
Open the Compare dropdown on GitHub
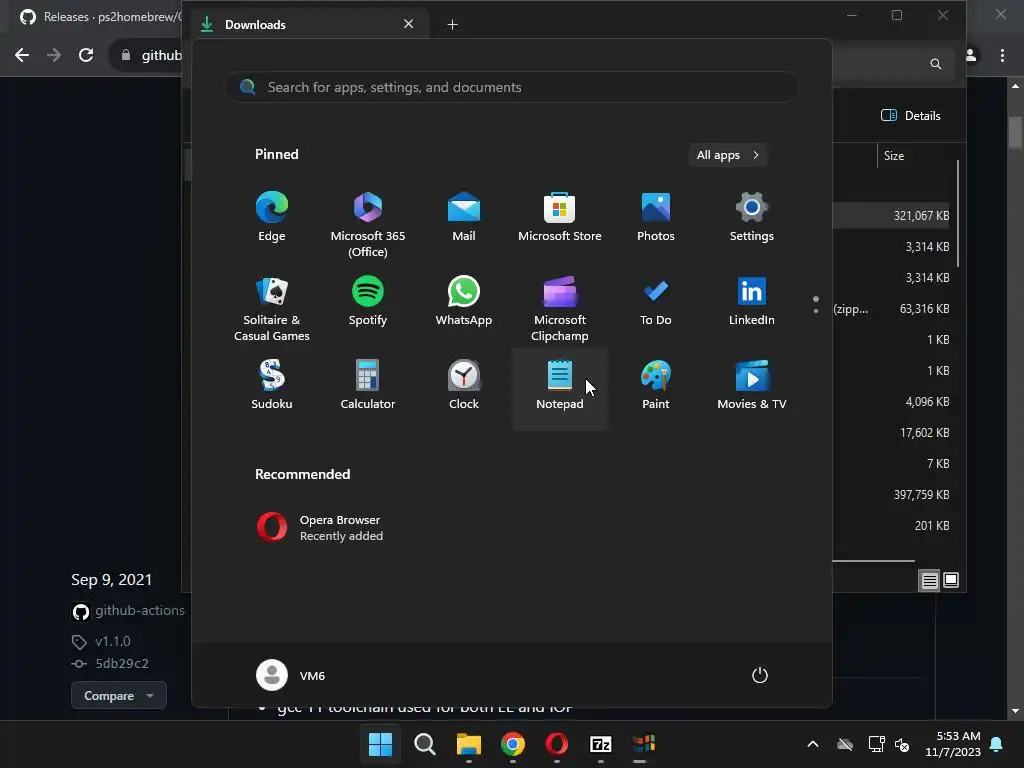tap(118, 696)
